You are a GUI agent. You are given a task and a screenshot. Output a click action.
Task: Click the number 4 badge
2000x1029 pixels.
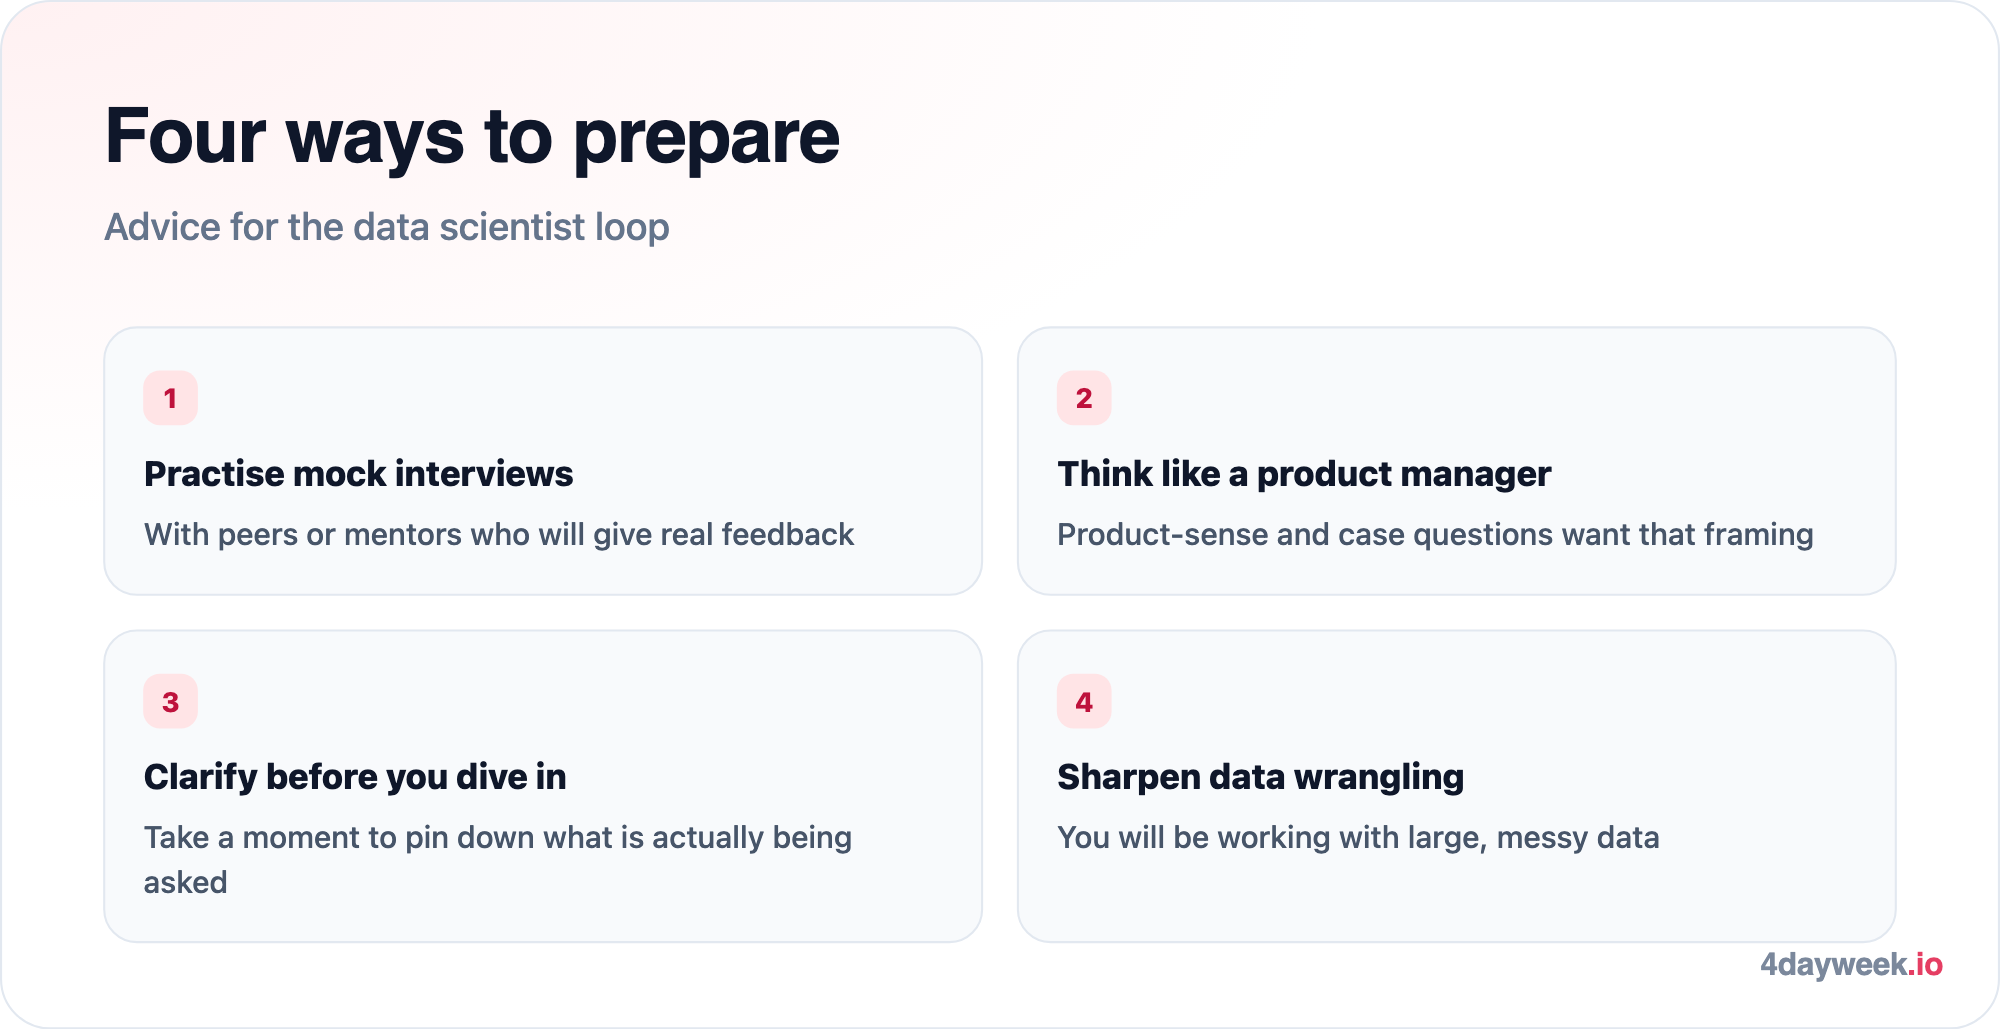coord(1084,702)
